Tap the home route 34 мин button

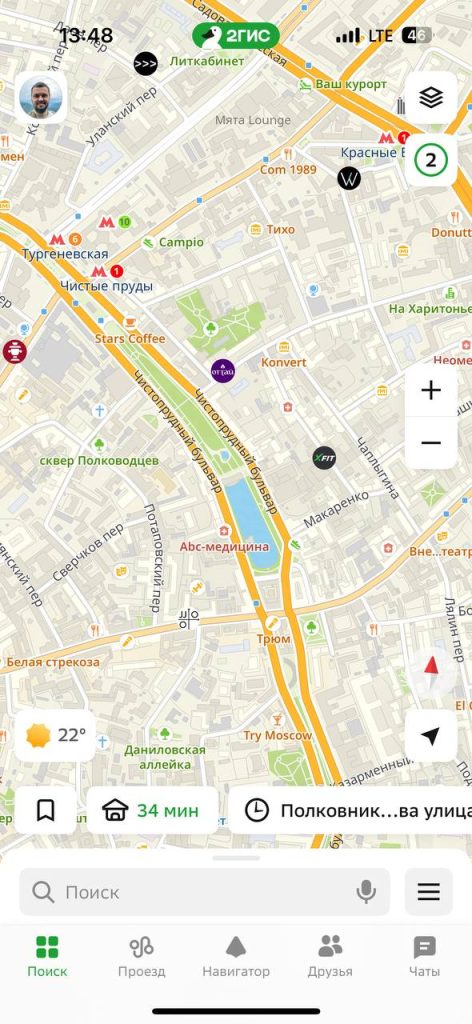pos(152,810)
